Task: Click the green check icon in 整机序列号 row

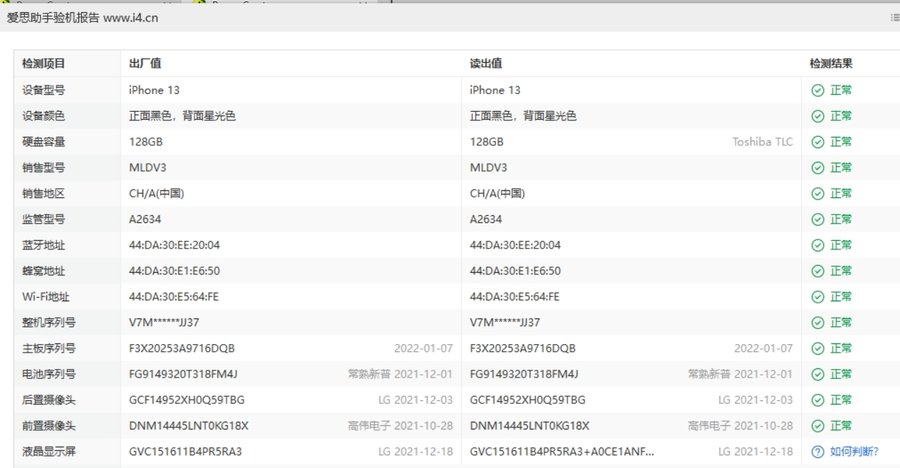Action: pyautogui.click(x=818, y=323)
